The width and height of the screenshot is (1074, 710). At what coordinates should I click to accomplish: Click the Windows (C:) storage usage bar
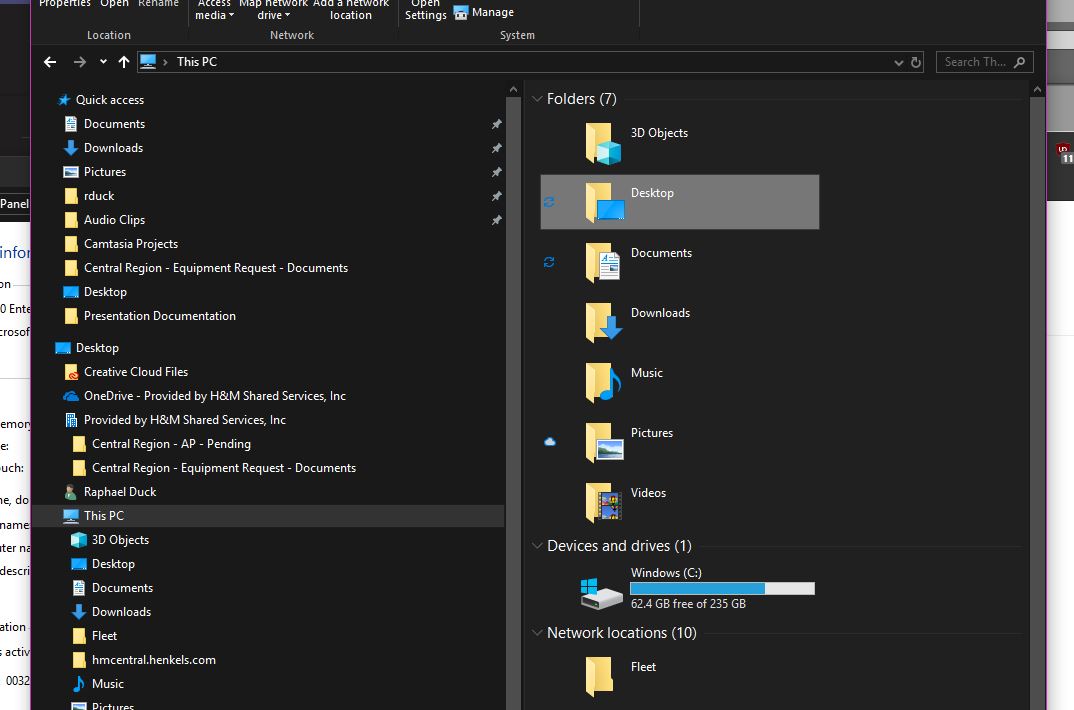click(722, 588)
